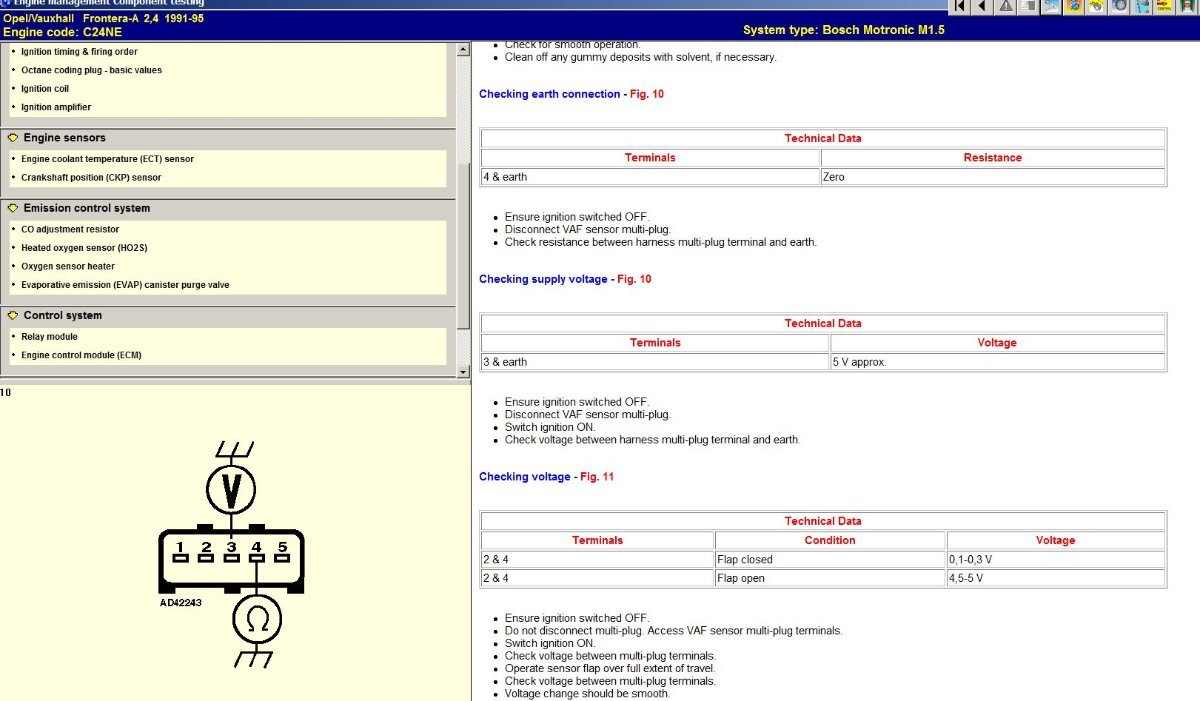Click the Fig. 11 link in Checking voltage
Screen dimensions: 1200x701
[597, 477]
